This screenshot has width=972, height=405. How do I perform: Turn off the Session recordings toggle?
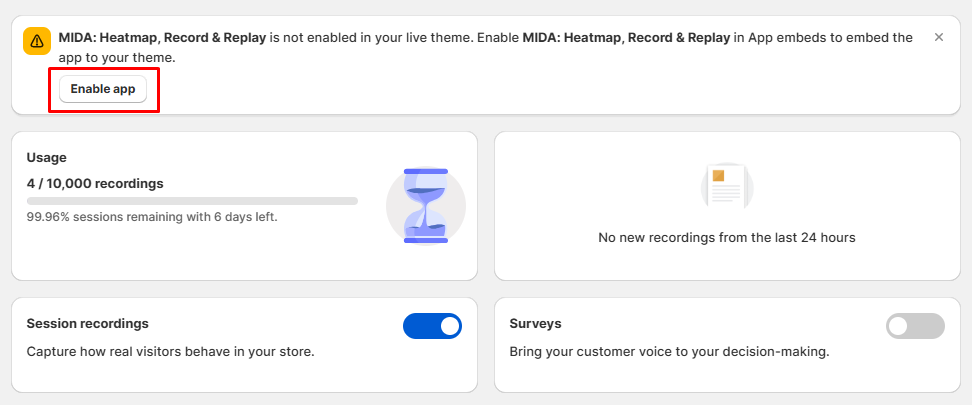pos(432,326)
